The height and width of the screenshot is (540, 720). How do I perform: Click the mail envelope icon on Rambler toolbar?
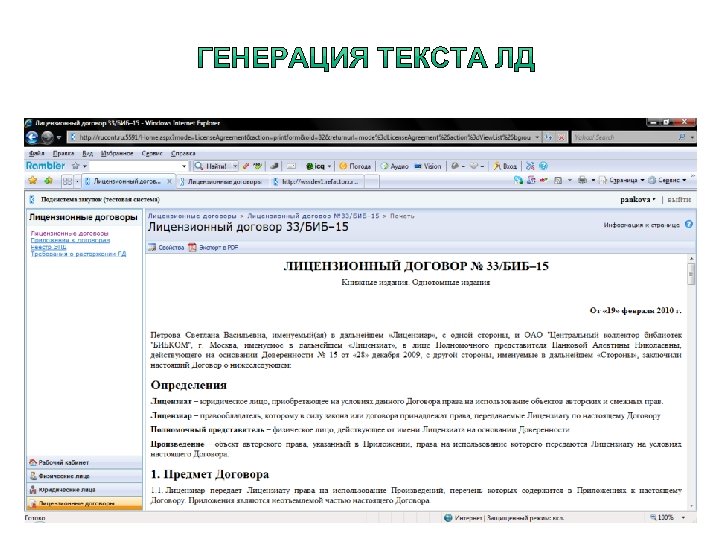tap(291, 166)
